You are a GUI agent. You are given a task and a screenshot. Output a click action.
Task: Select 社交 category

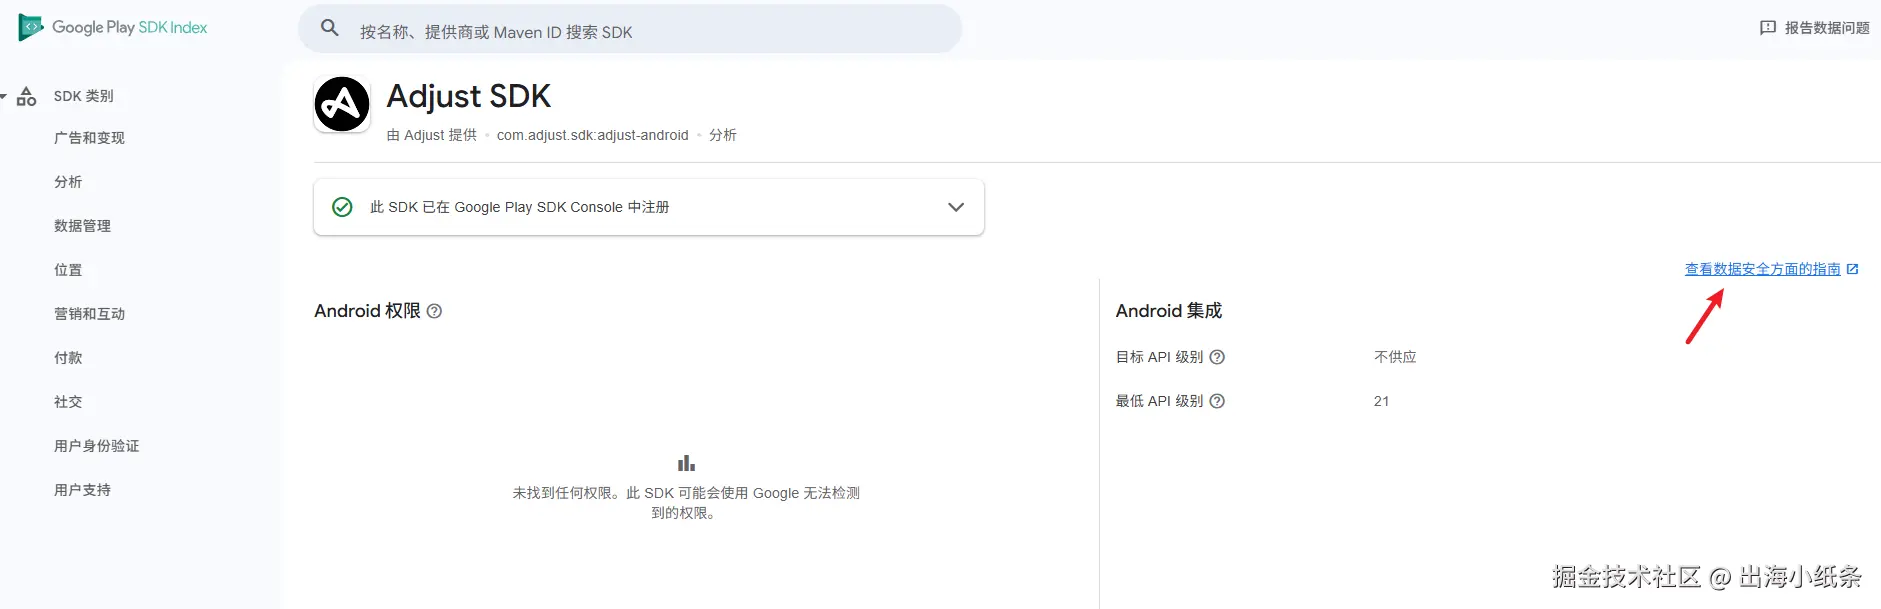68,402
